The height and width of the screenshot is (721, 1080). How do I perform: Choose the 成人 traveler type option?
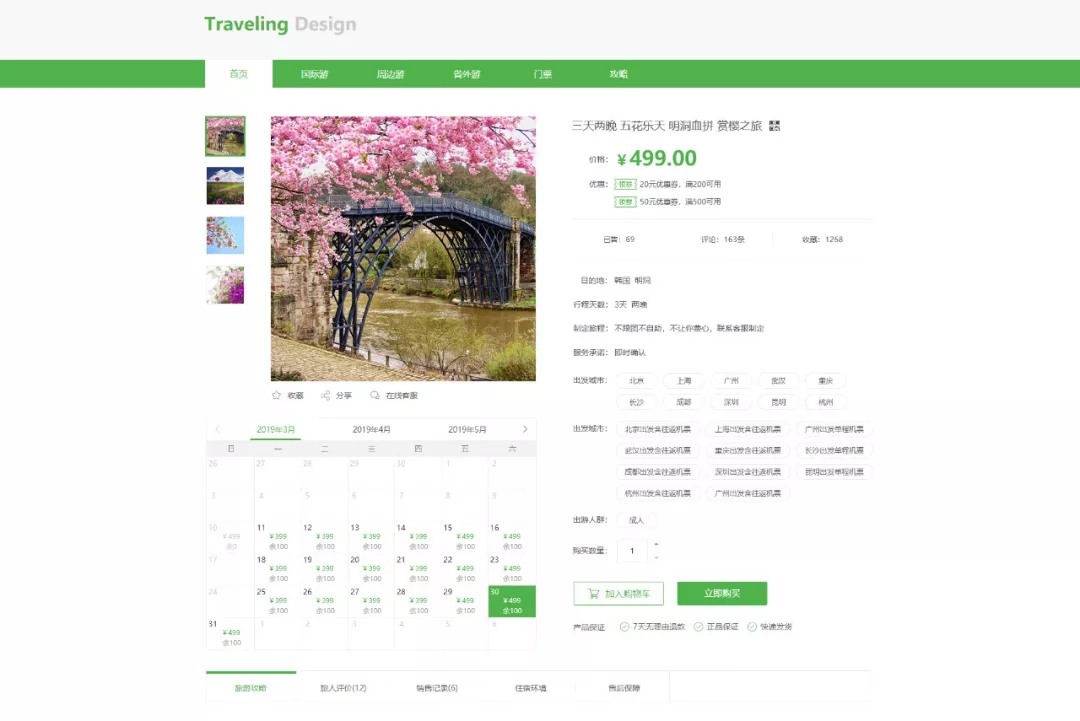[x=636, y=521]
